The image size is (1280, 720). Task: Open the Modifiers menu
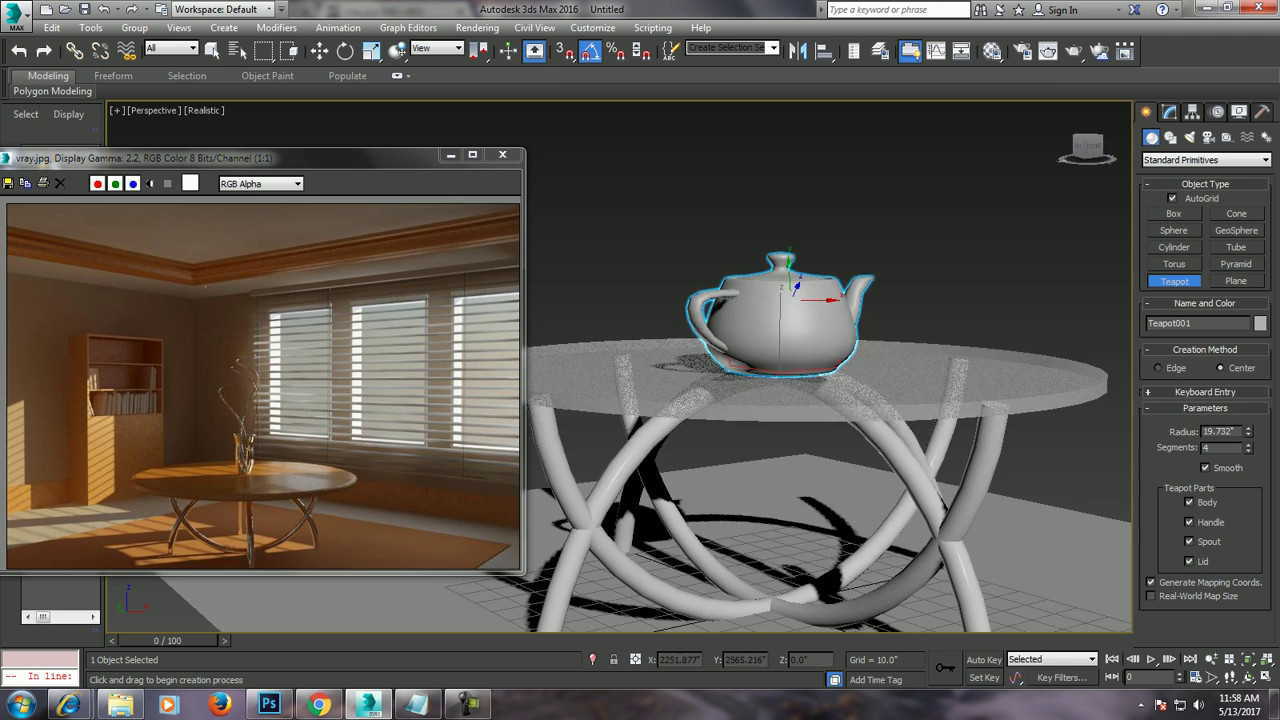276,28
